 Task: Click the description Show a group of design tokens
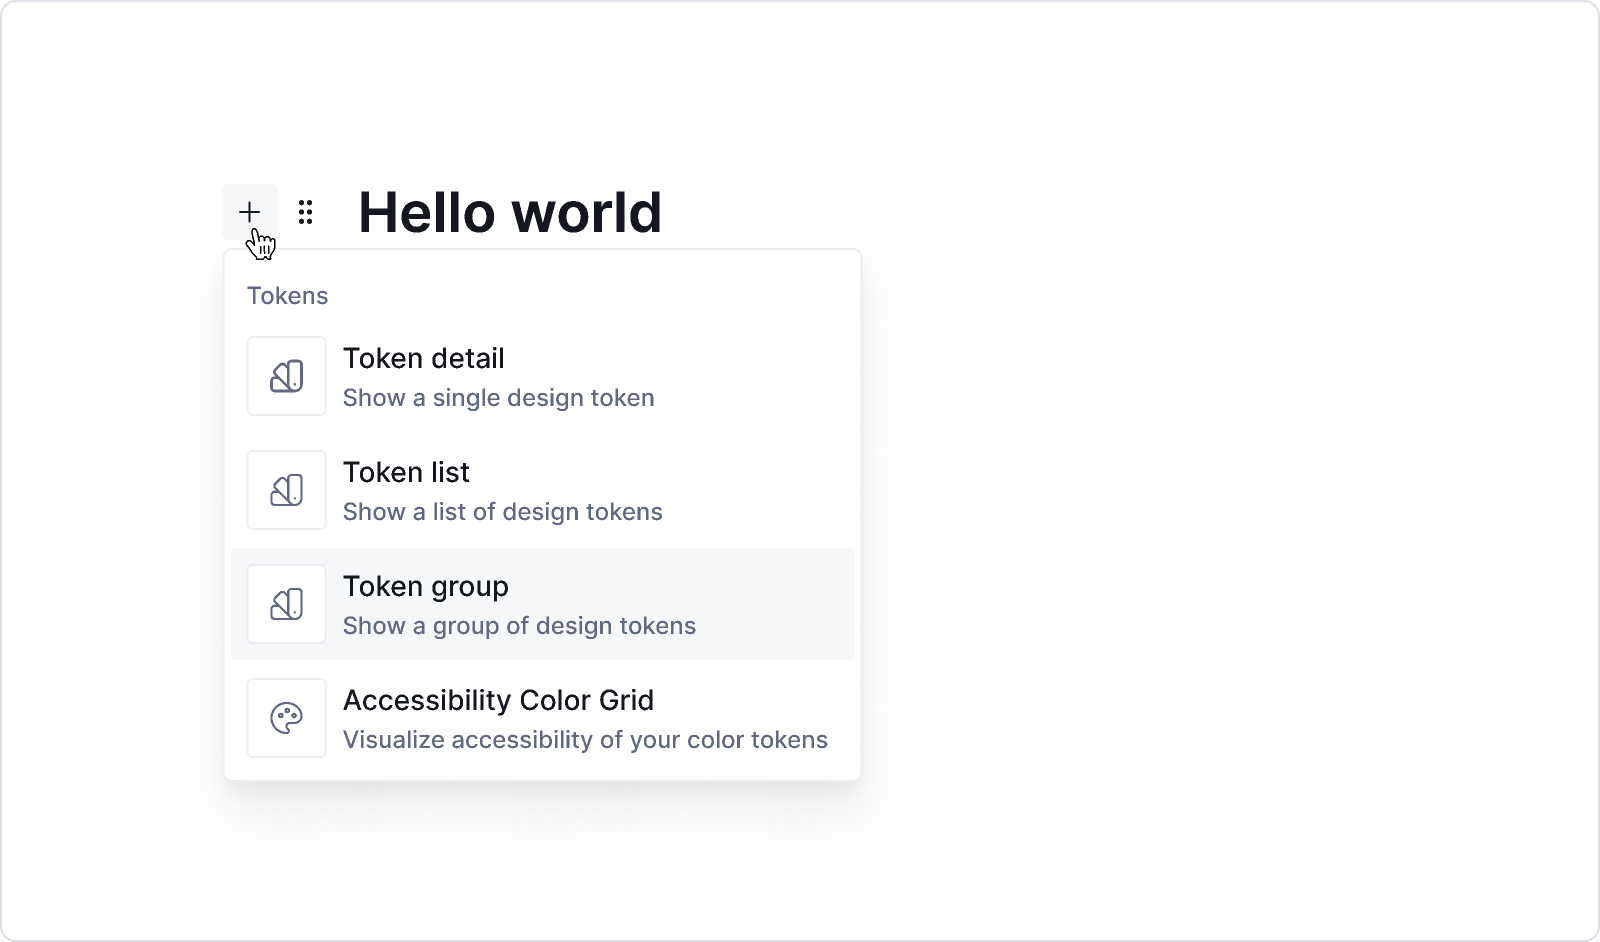click(519, 625)
